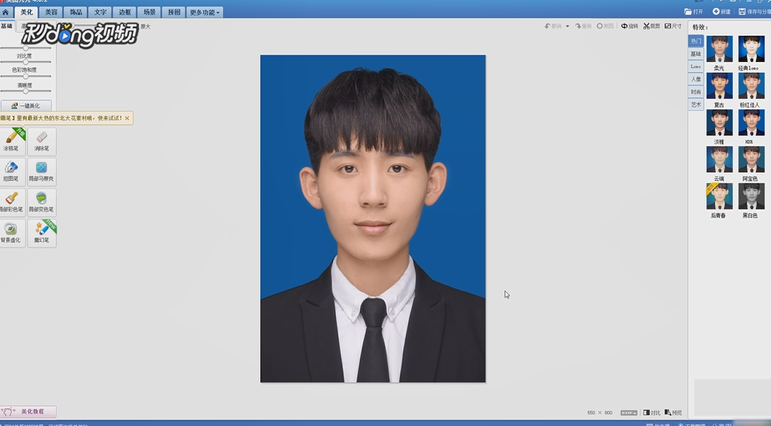Apply the 后青春 effect thumbnail
The height and width of the screenshot is (426, 771).
click(719, 196)
